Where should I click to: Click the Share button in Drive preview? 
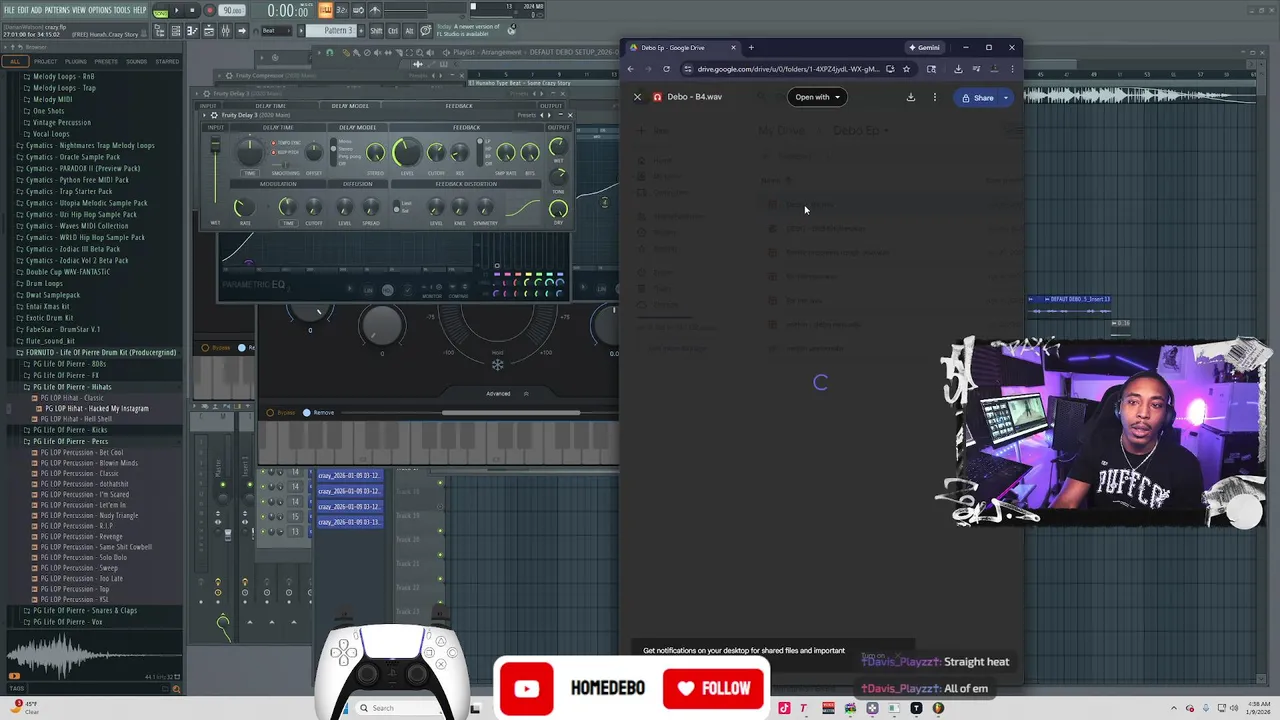[977, 98]
